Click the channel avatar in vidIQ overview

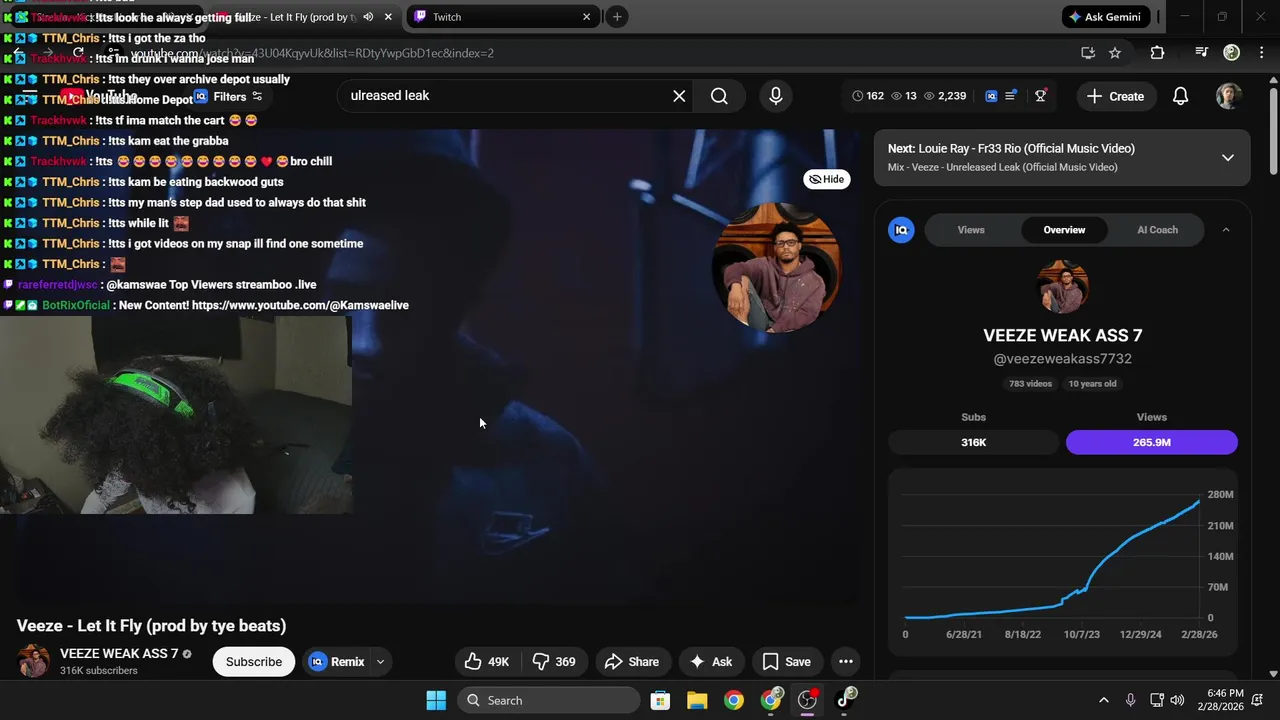(1062, 288)
